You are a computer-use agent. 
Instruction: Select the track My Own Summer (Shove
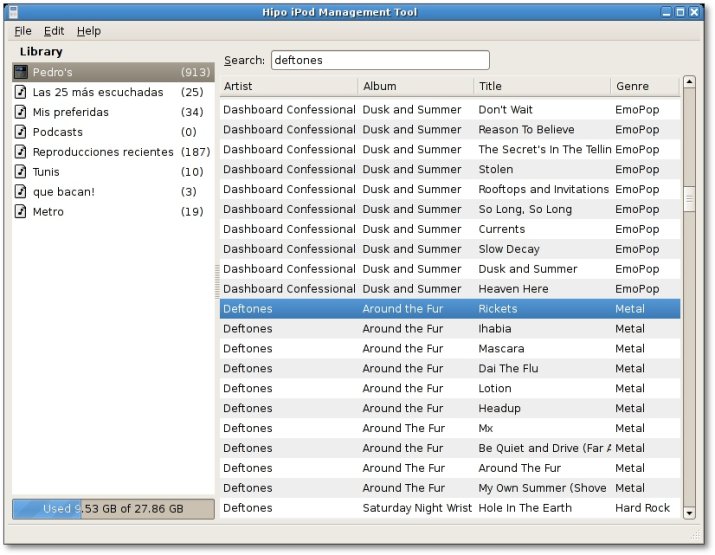click(450, 488)
